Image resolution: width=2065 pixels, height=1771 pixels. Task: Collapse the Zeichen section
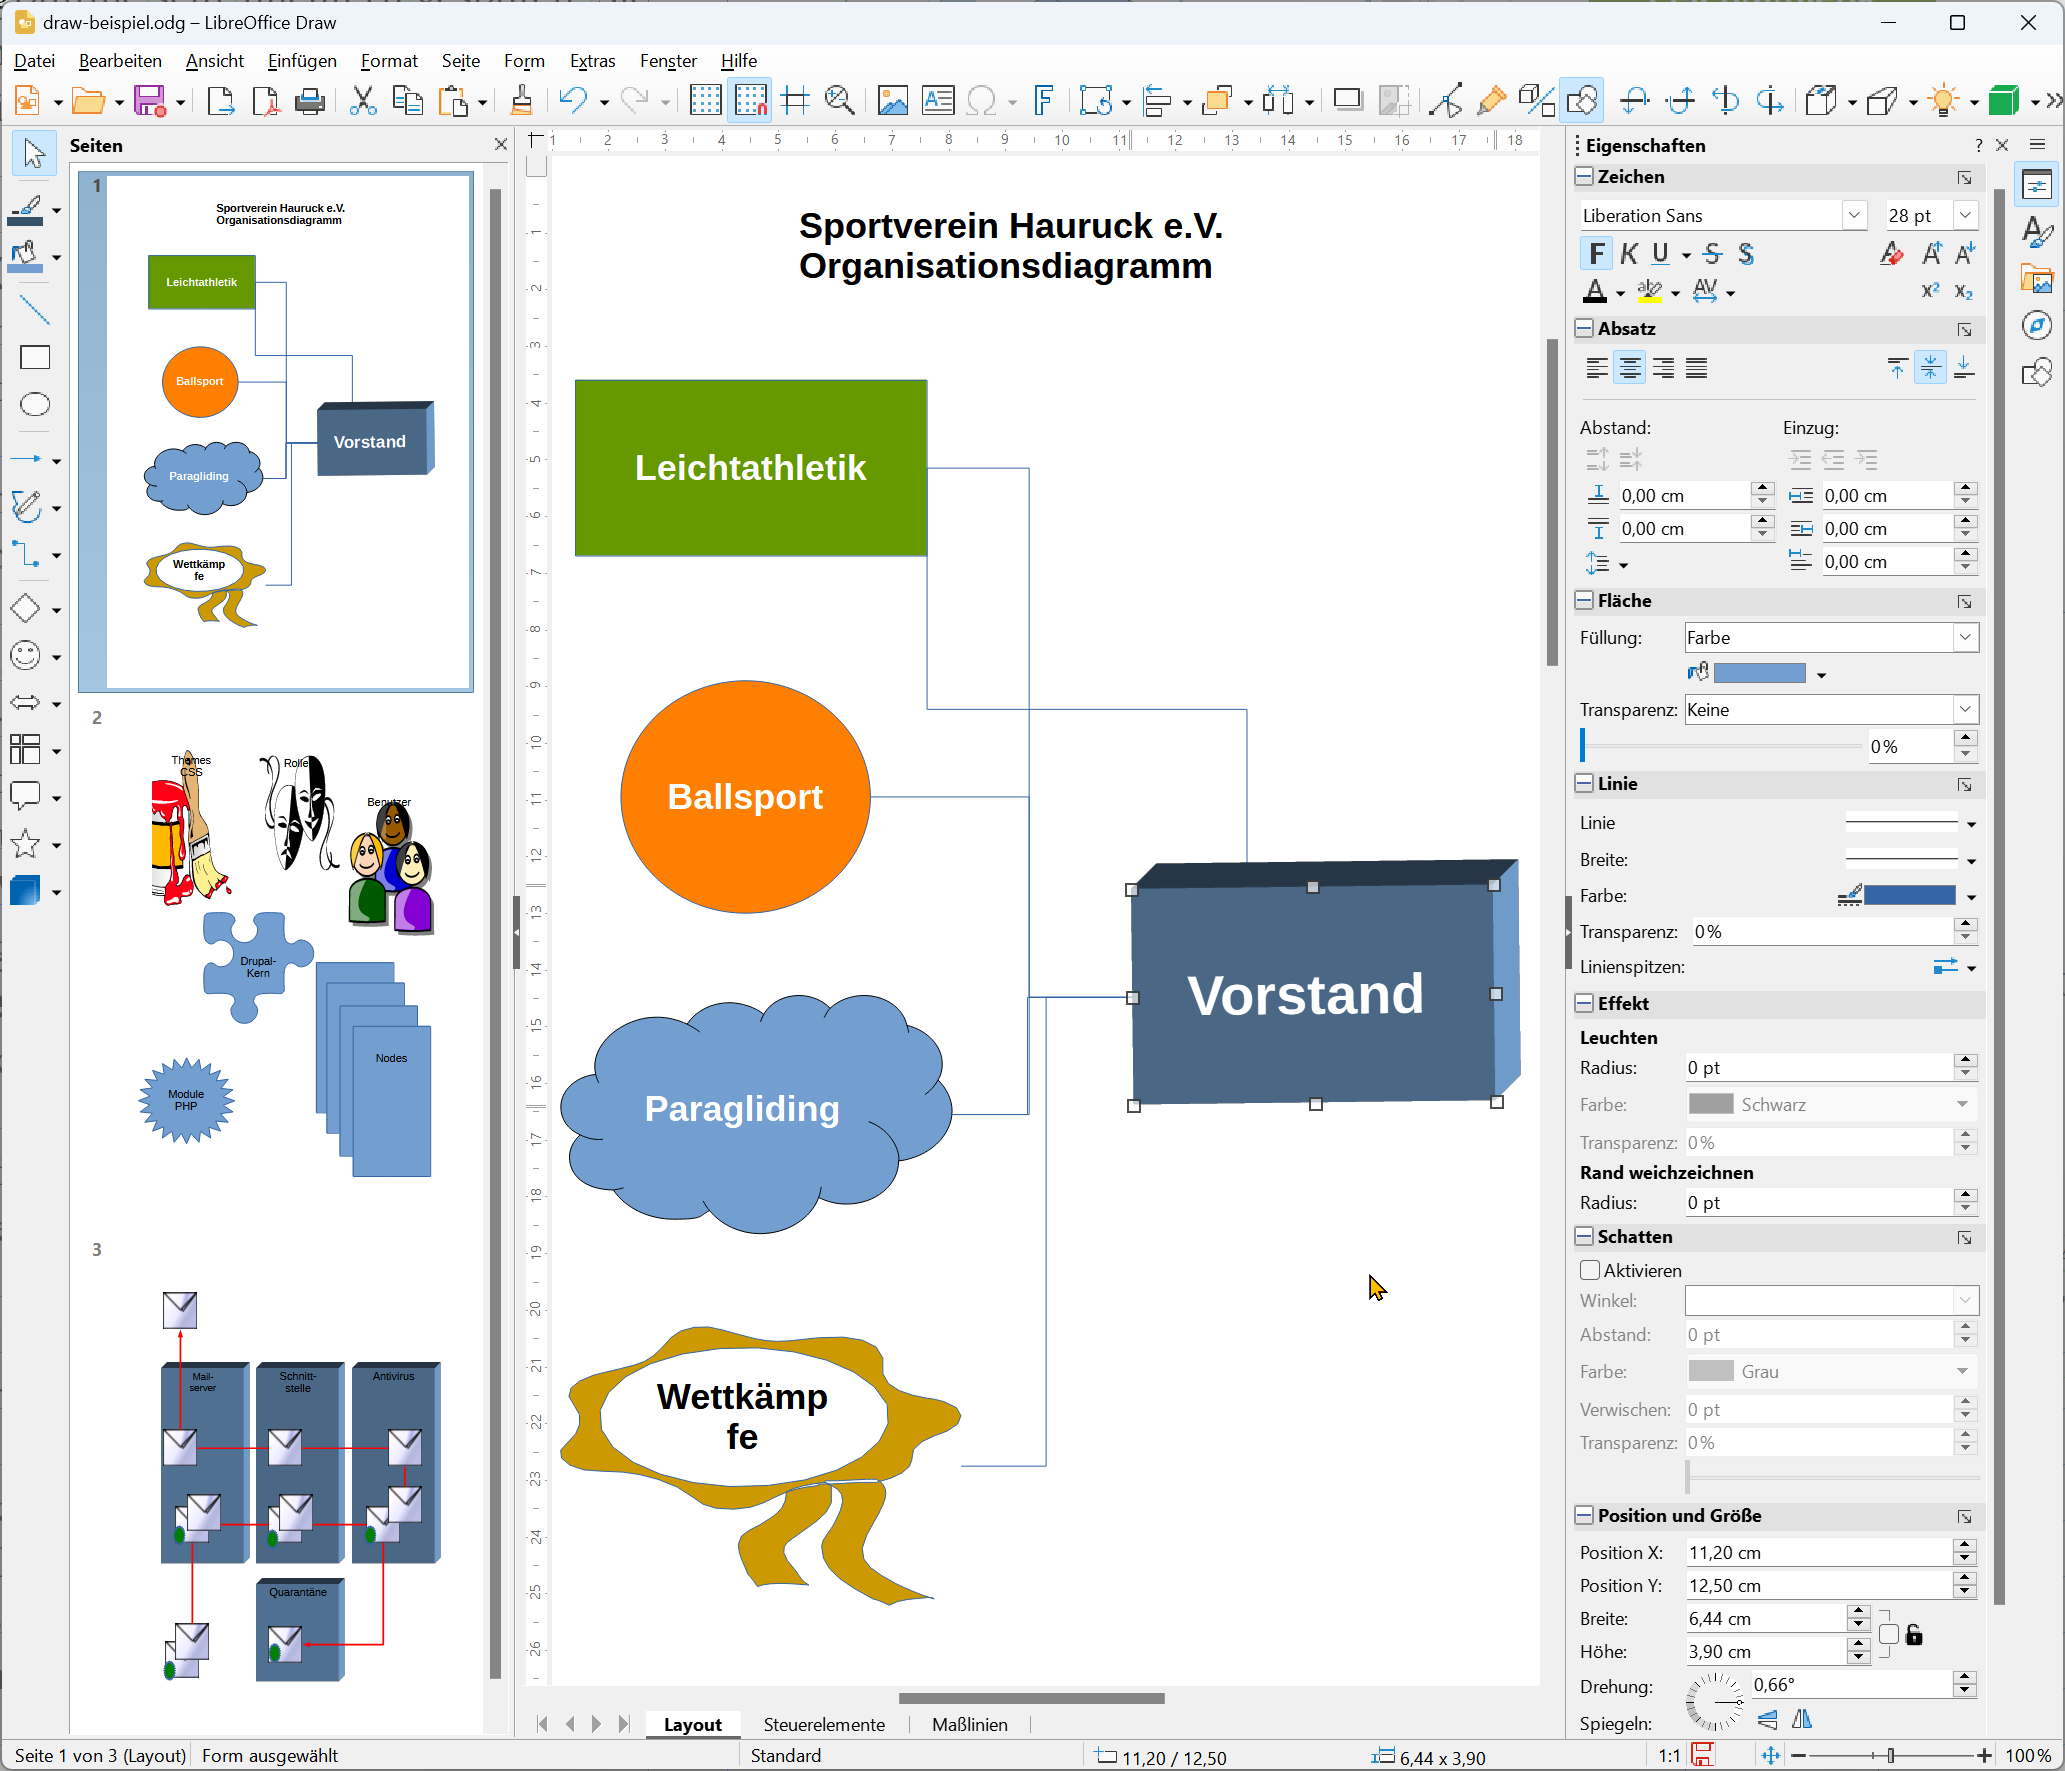click(x=1585, y=177)
